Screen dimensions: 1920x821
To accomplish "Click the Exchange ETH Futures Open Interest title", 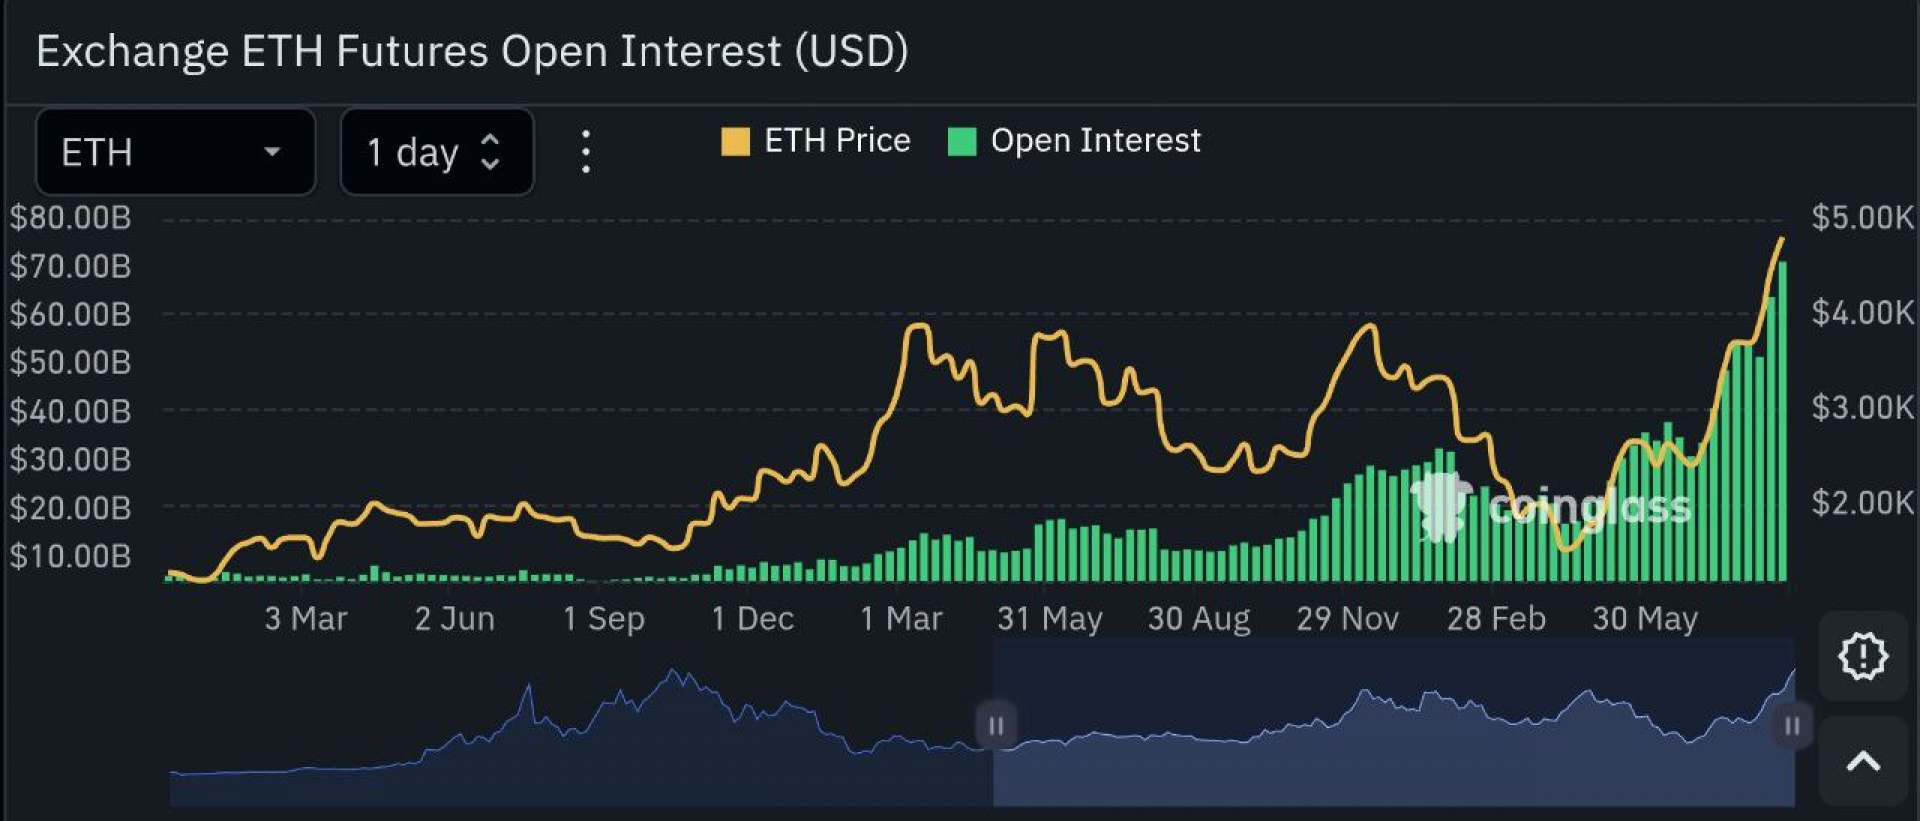I will coord(472,52).
